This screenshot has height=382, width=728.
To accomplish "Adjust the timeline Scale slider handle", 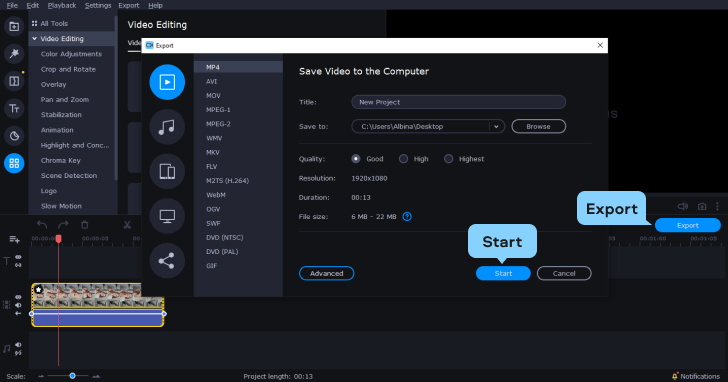I will (72, 376).
